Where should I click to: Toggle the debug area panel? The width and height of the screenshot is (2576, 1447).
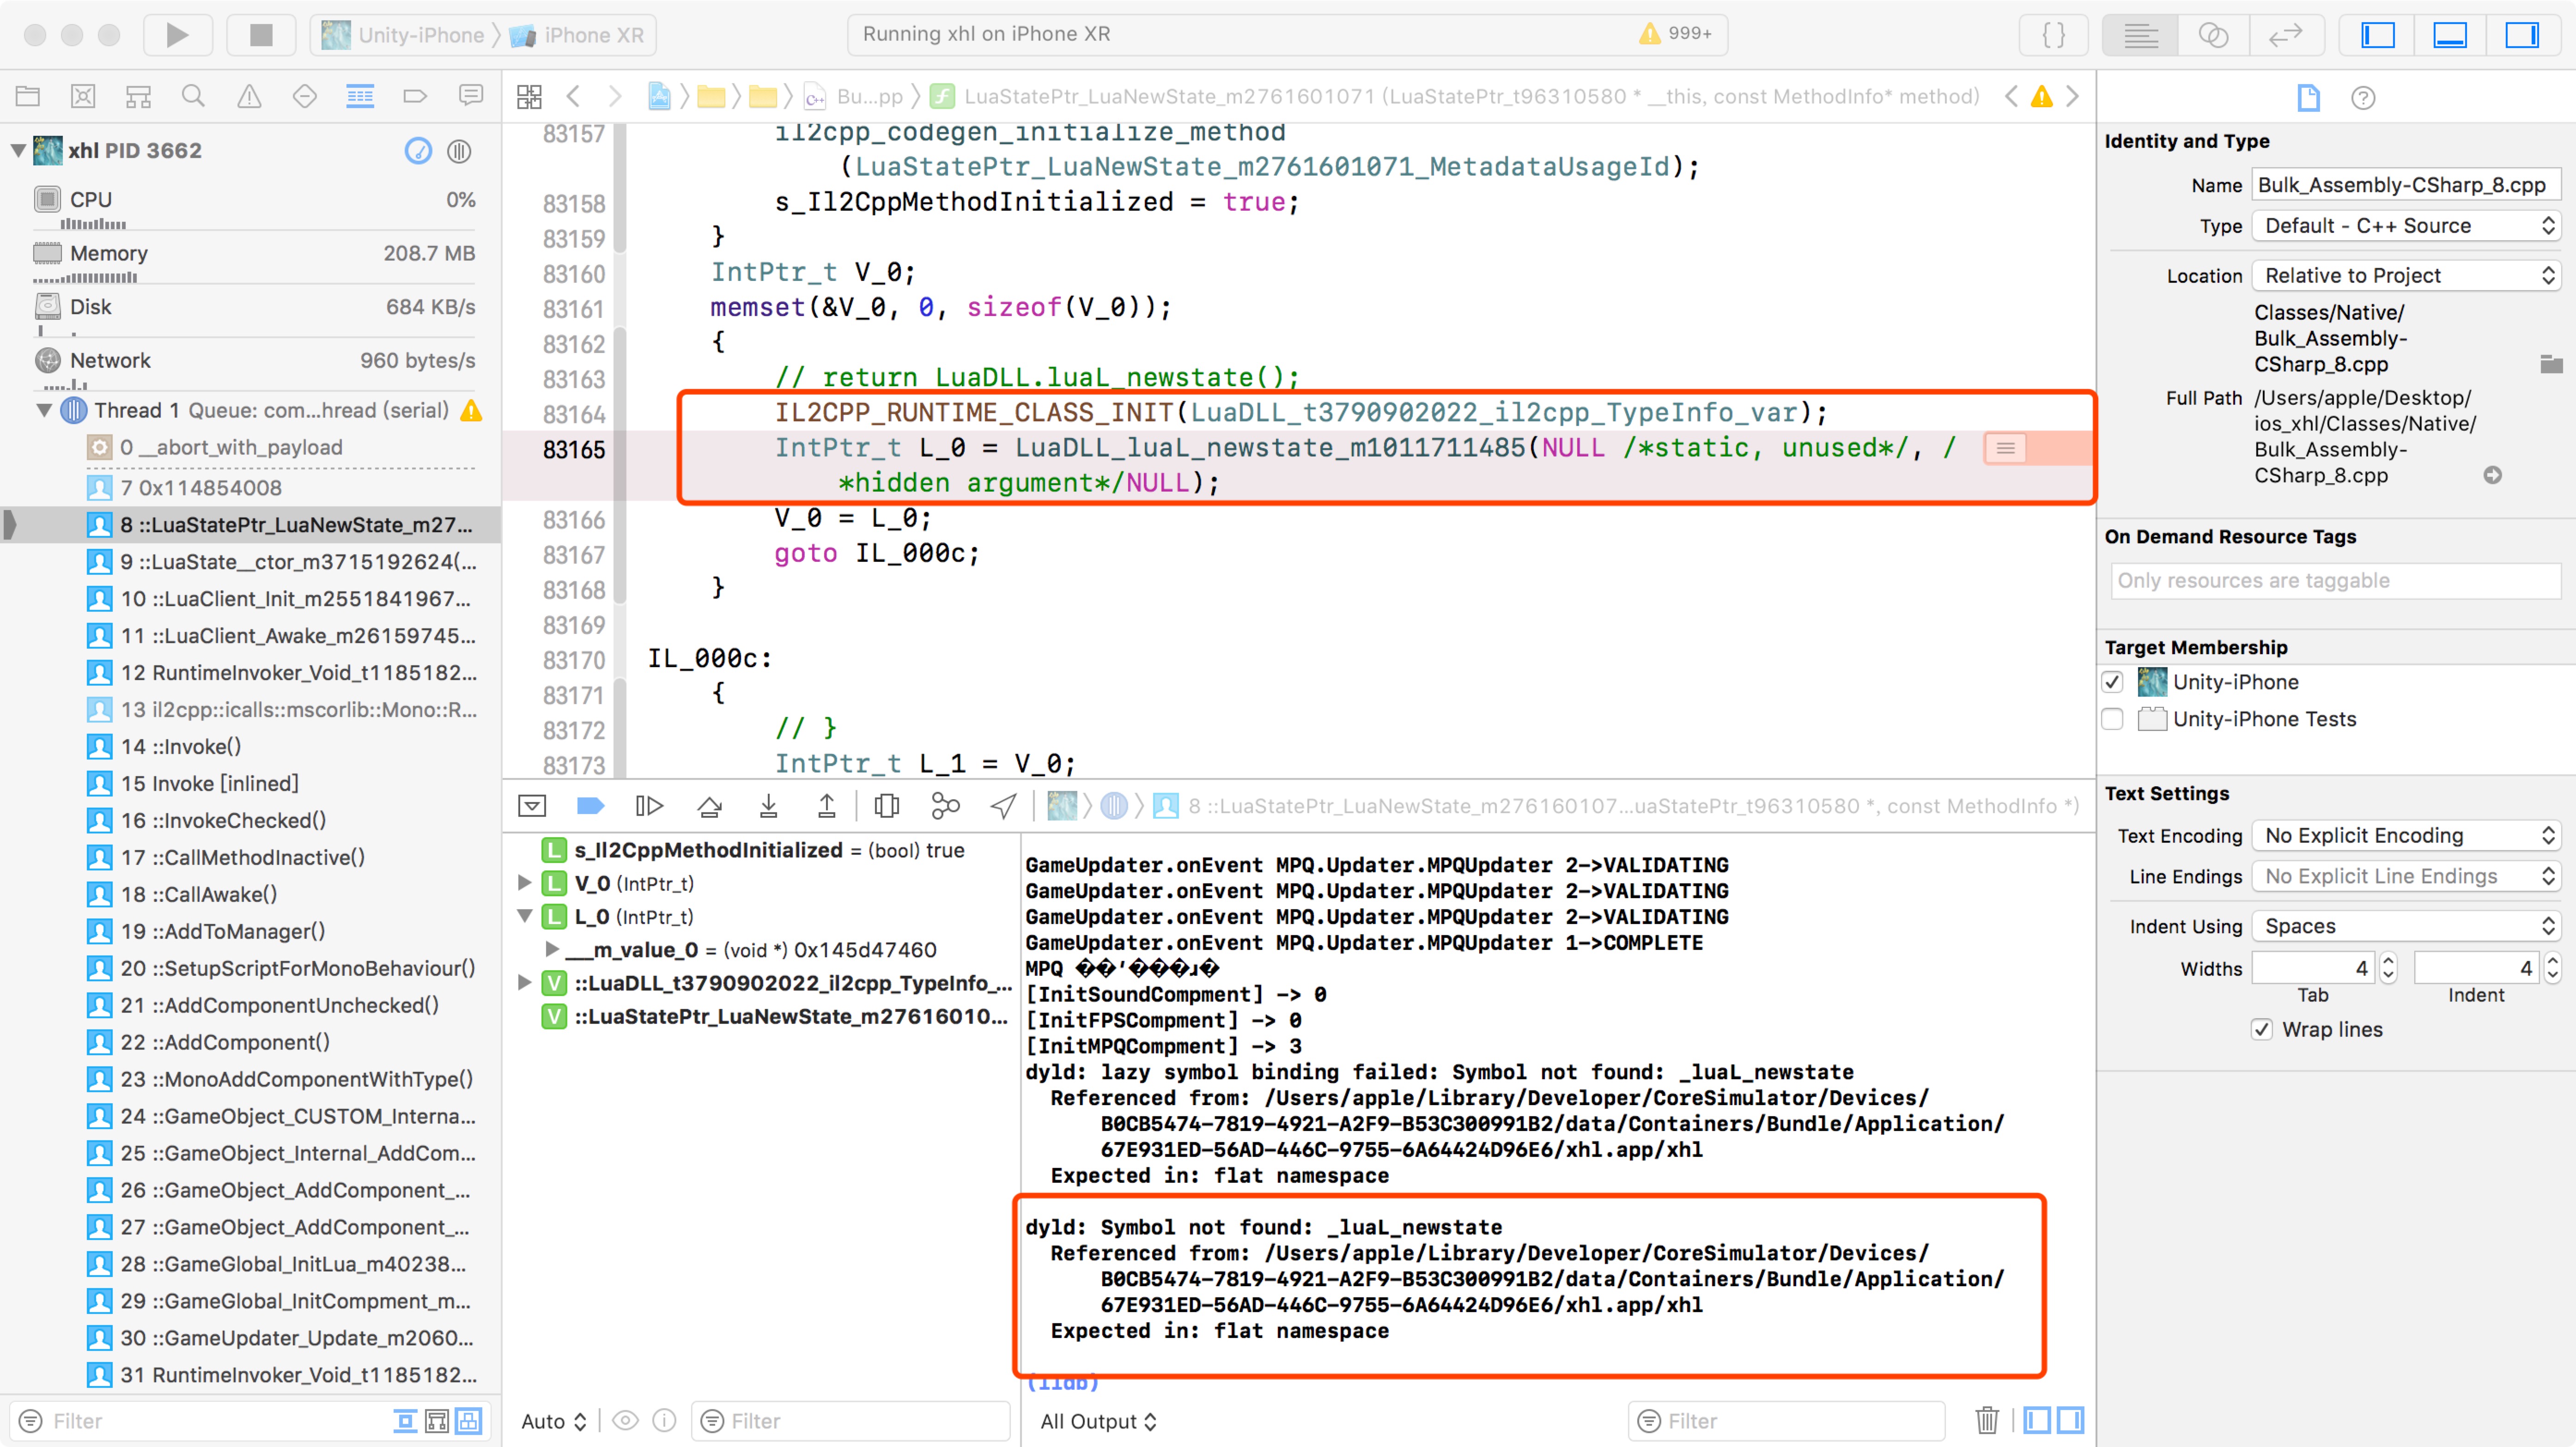tap(2450, 35)
